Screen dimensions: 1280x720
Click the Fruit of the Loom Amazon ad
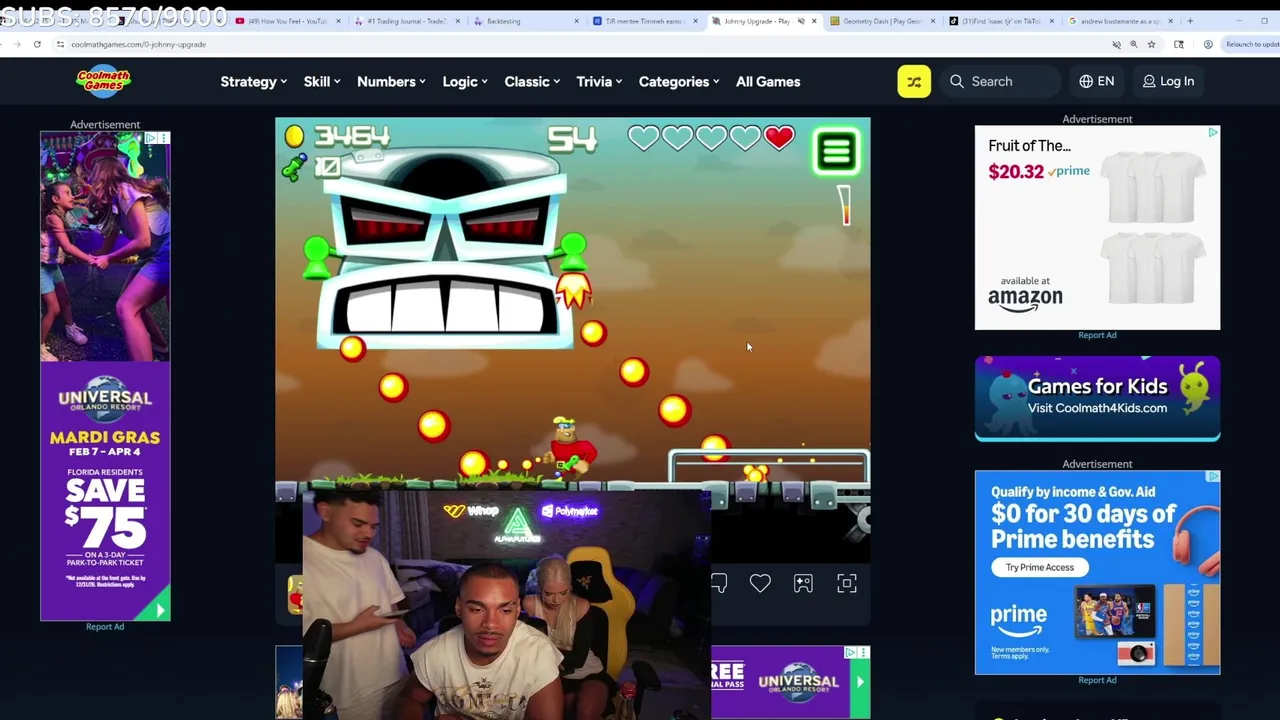1097,227
